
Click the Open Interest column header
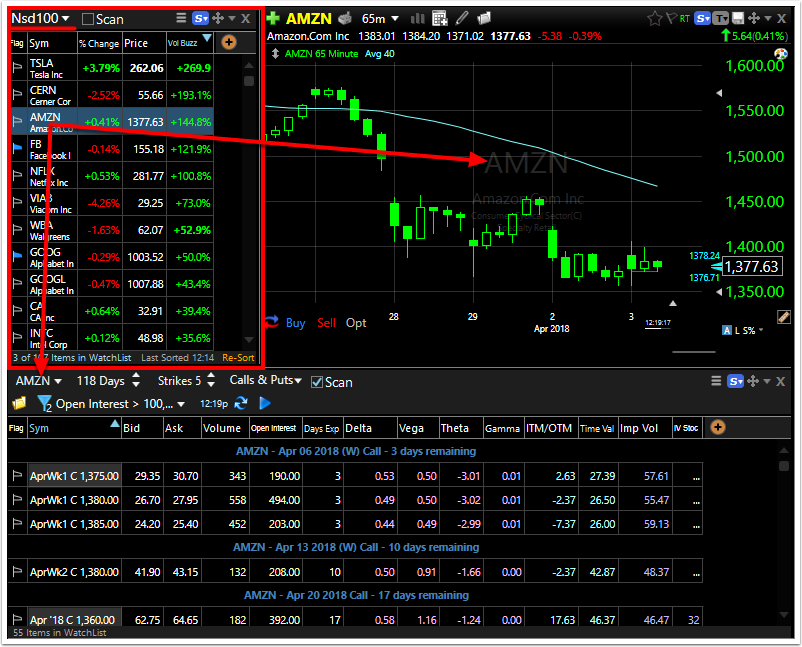(x=275, y=428)
